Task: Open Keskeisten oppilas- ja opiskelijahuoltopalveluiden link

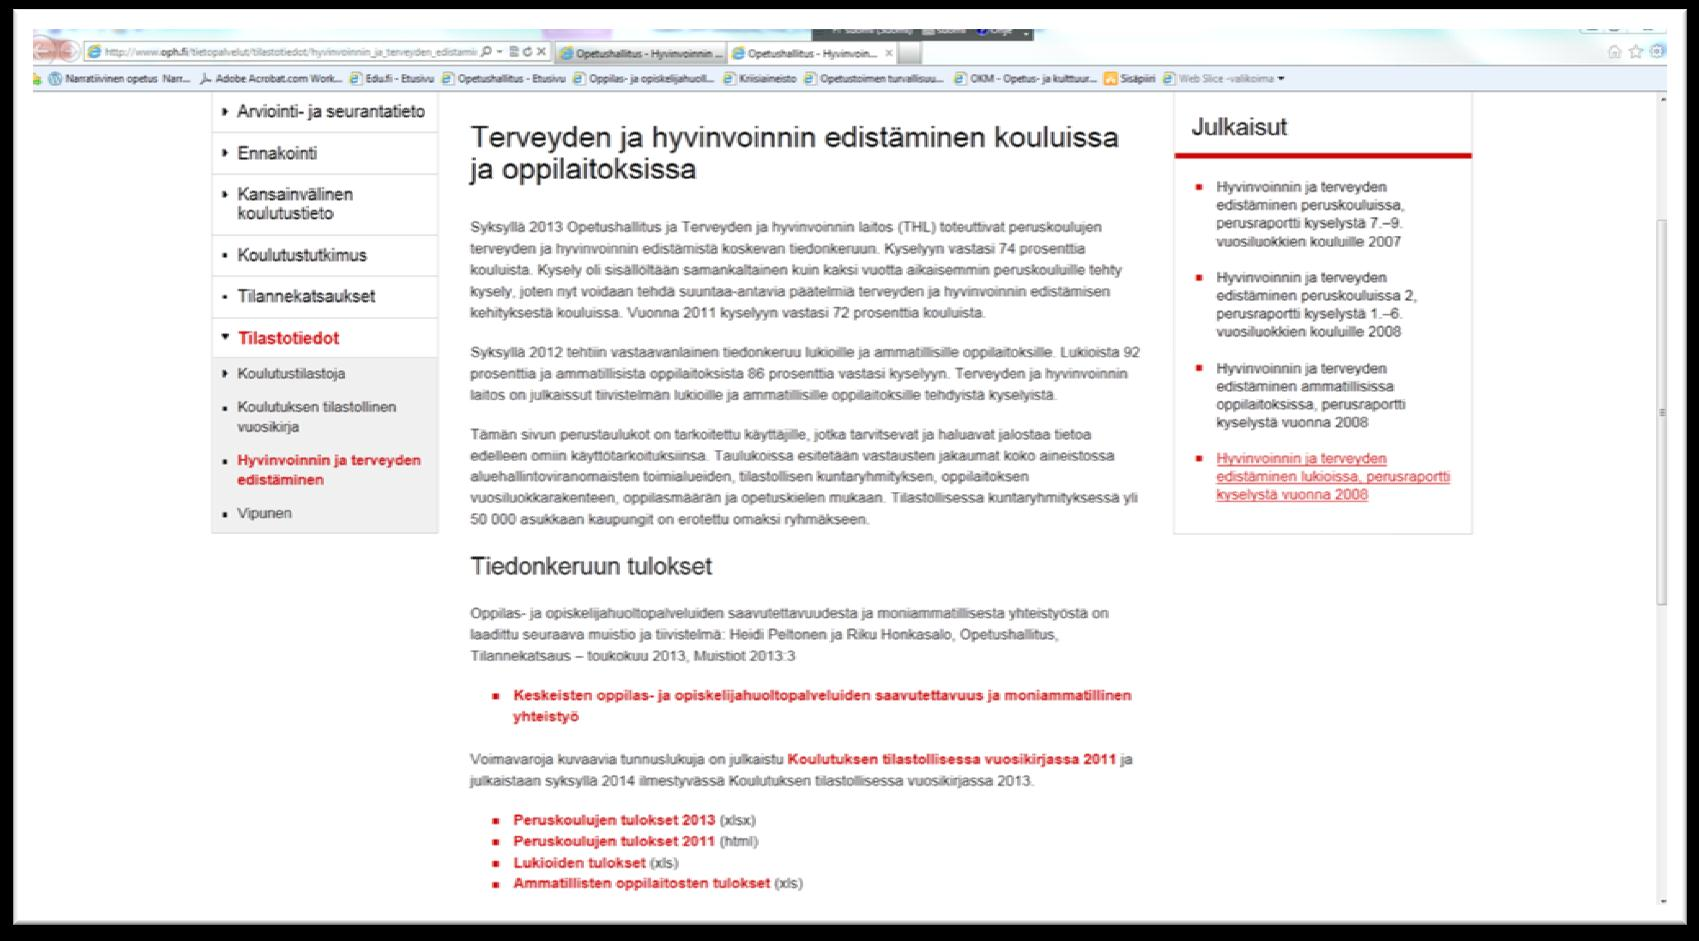Action: point(822,705)
